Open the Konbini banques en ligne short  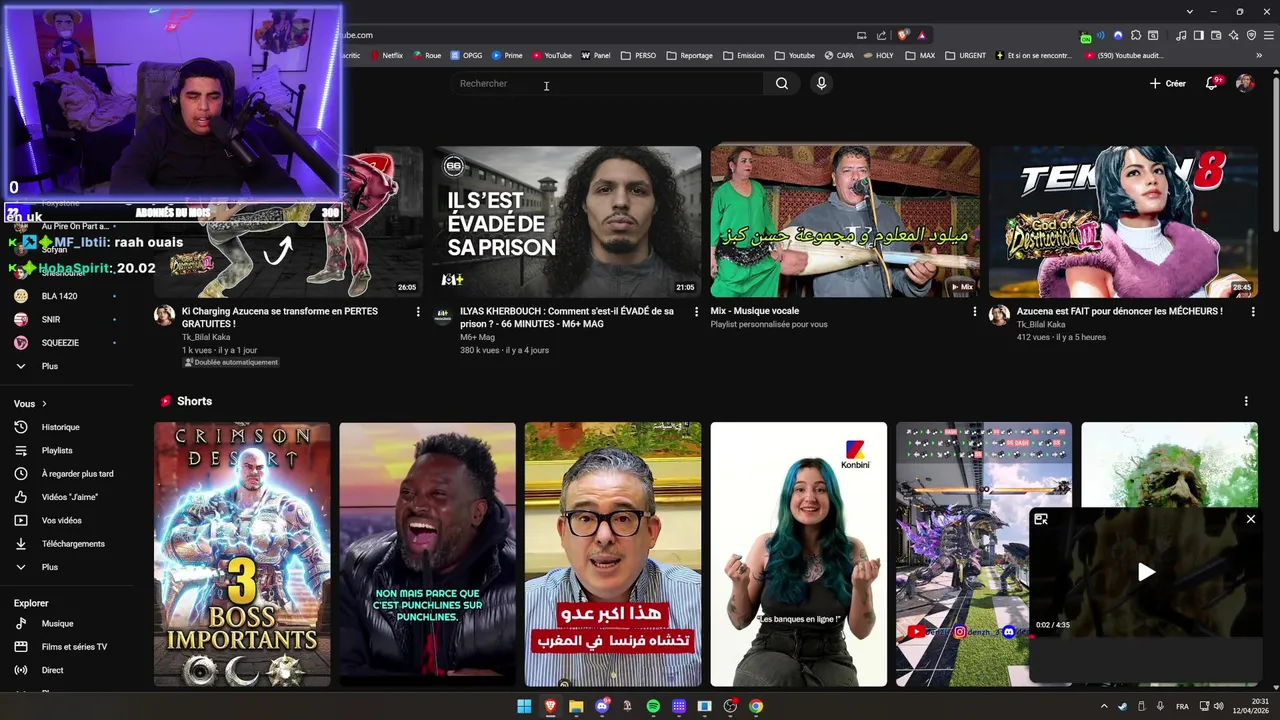[x=798, y=554]
